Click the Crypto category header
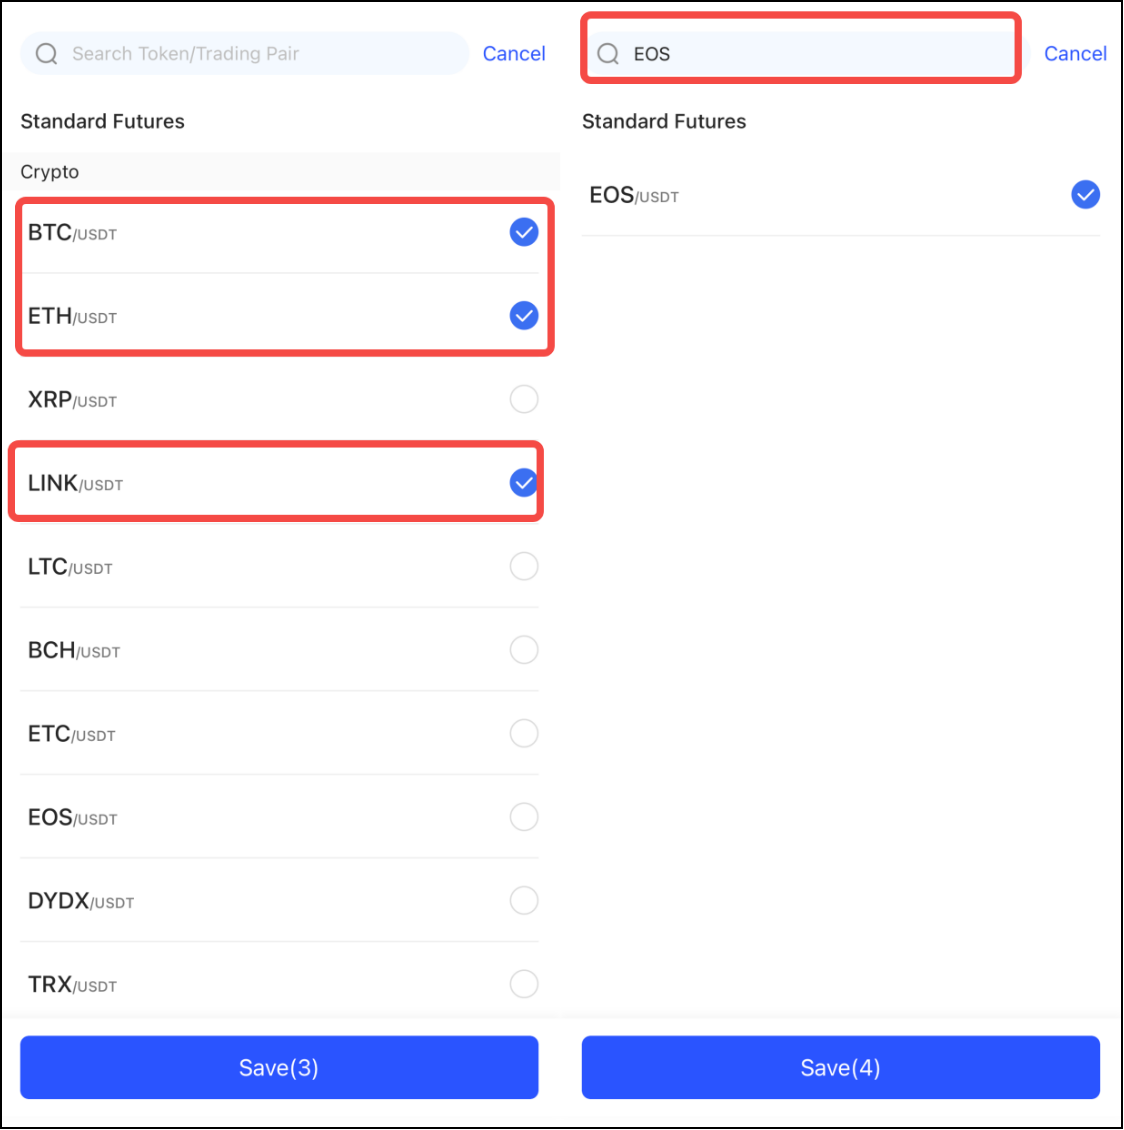 [50, 172]
